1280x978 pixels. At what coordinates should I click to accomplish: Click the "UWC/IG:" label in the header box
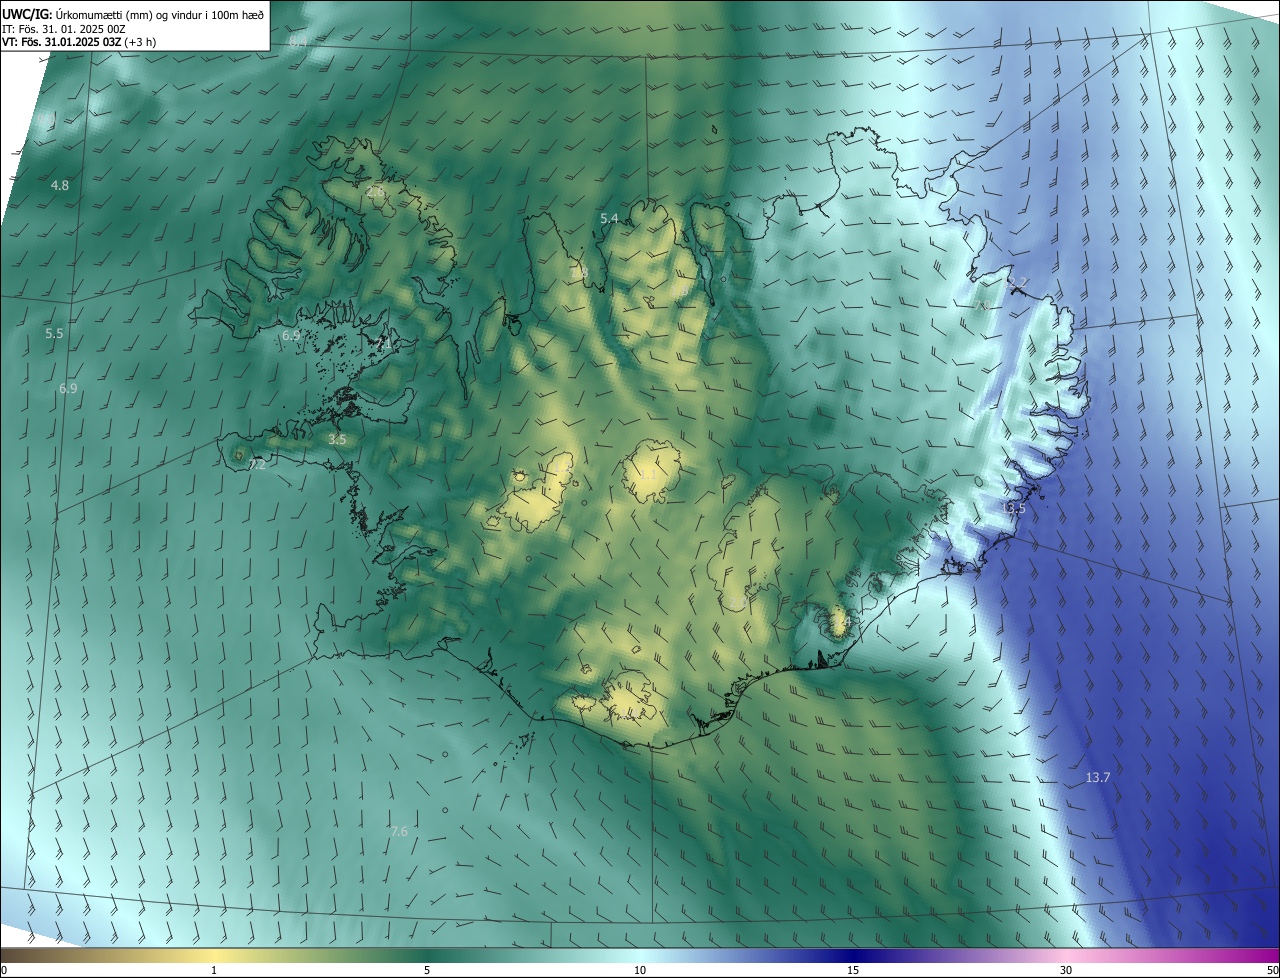27,14
